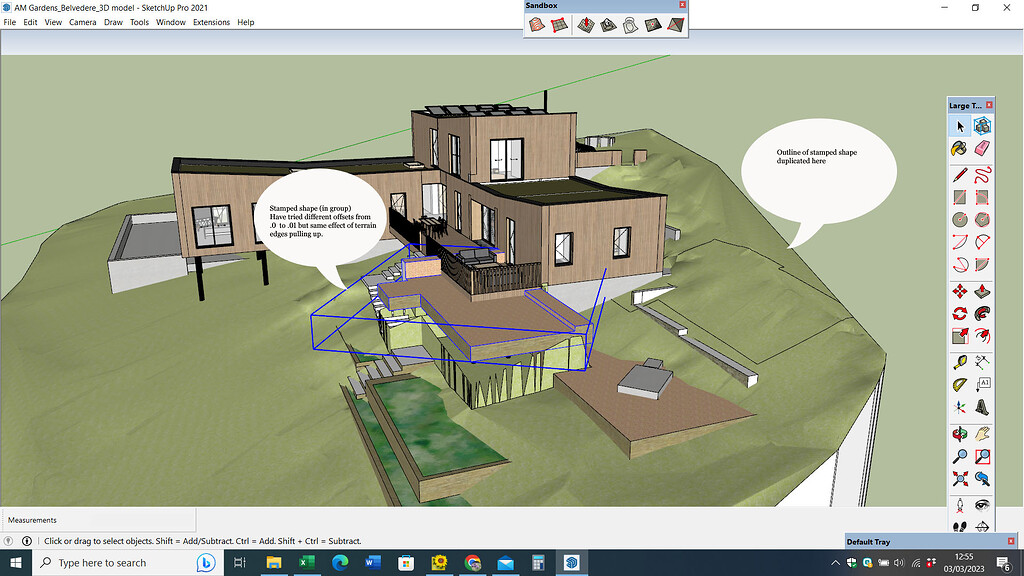Open the Extensions menu
The height and width of the screenshot is (576, 1024).
click(x=211, y=21)
